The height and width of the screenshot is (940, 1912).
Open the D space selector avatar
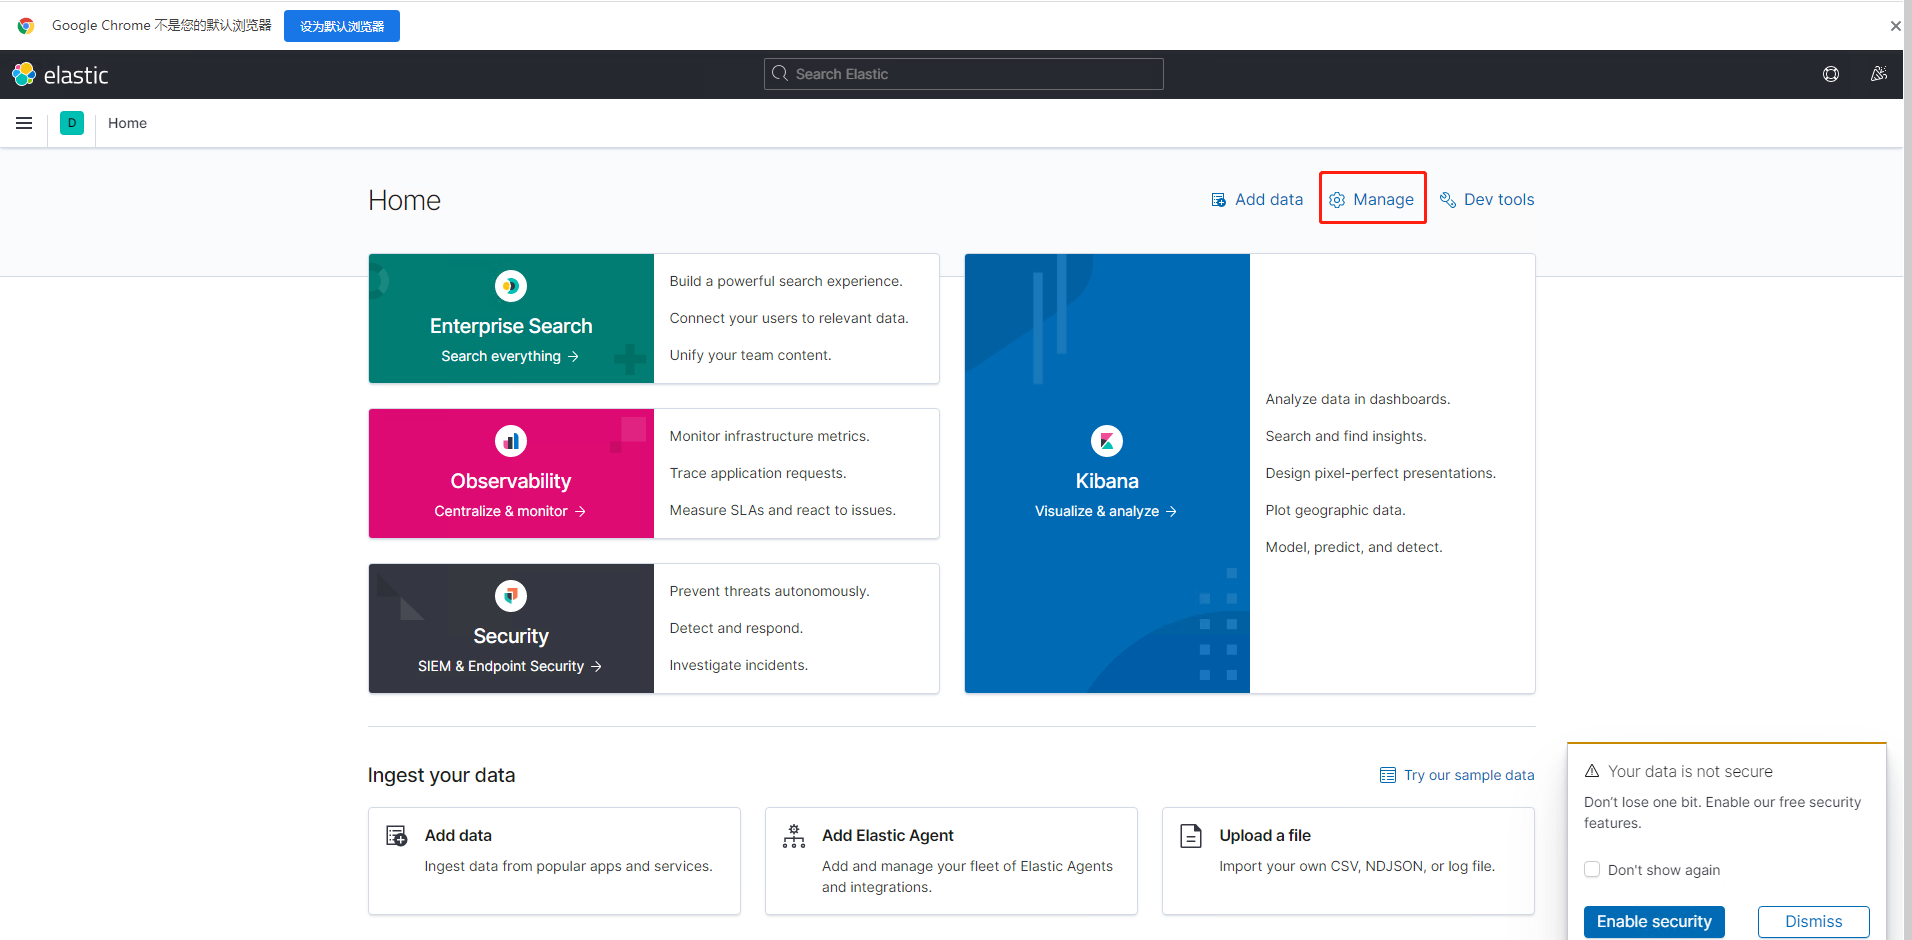[72, 123]
